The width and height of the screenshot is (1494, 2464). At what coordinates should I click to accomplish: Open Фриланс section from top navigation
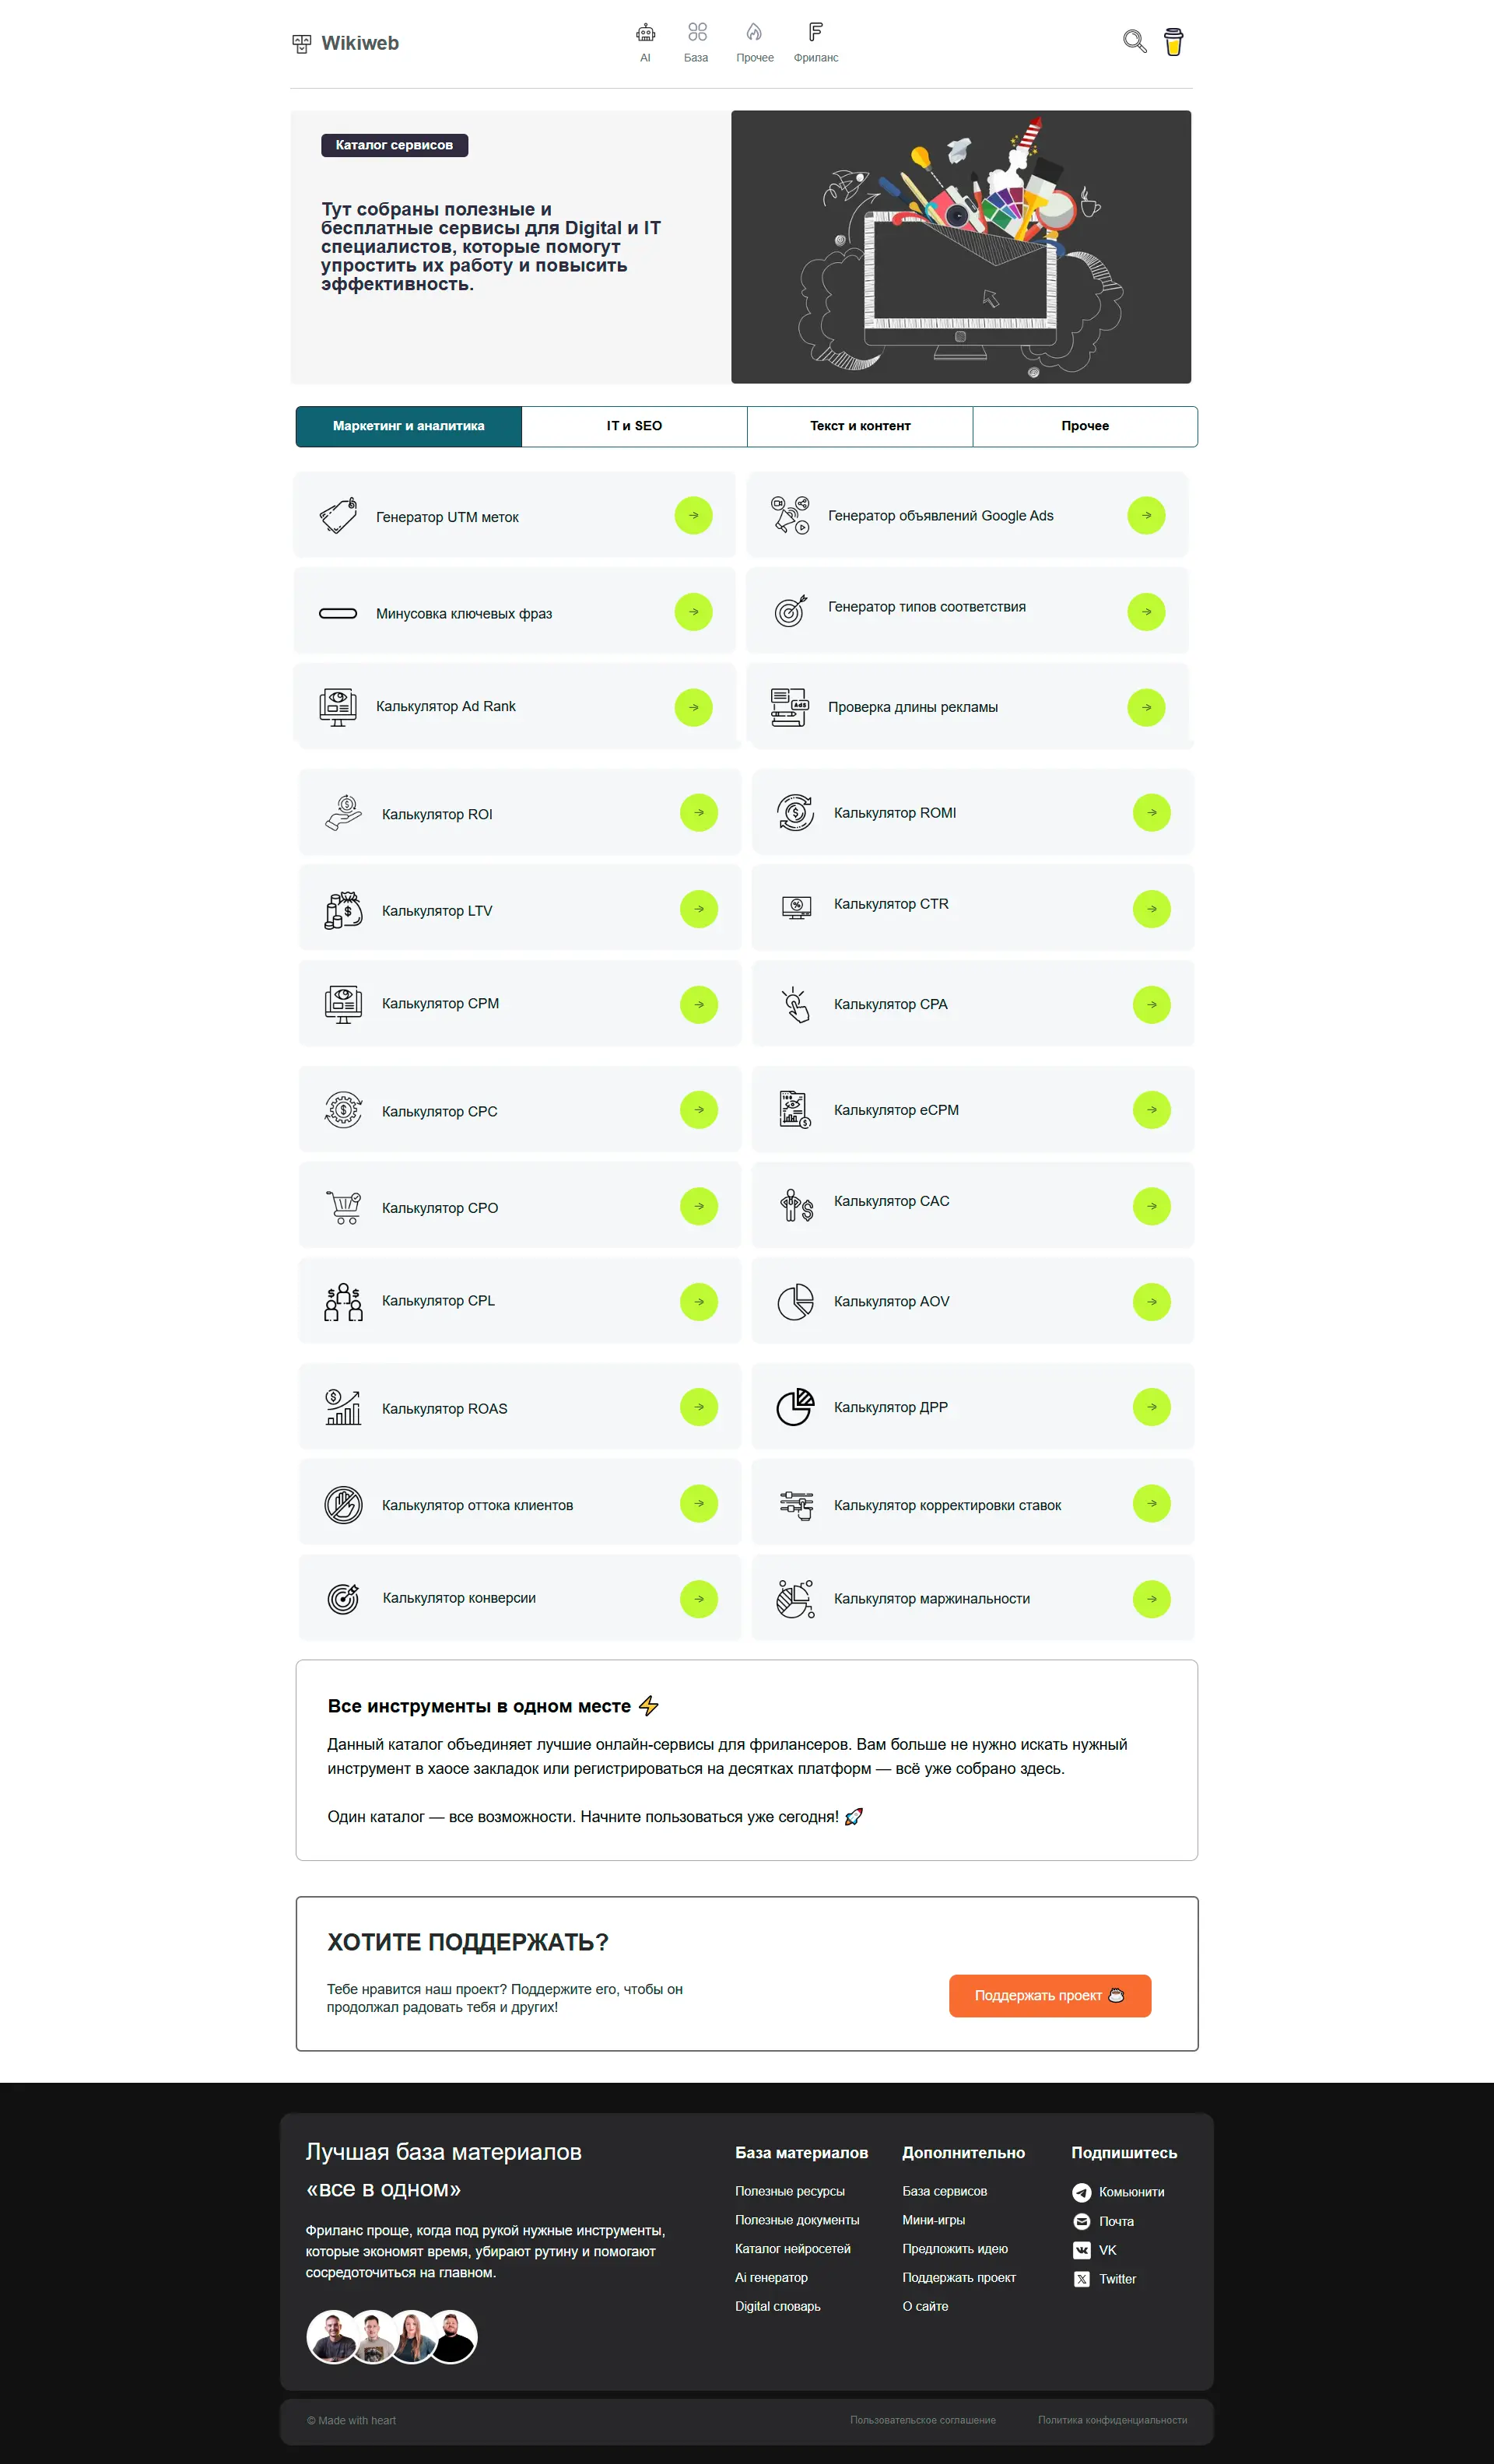pos(816,35)
